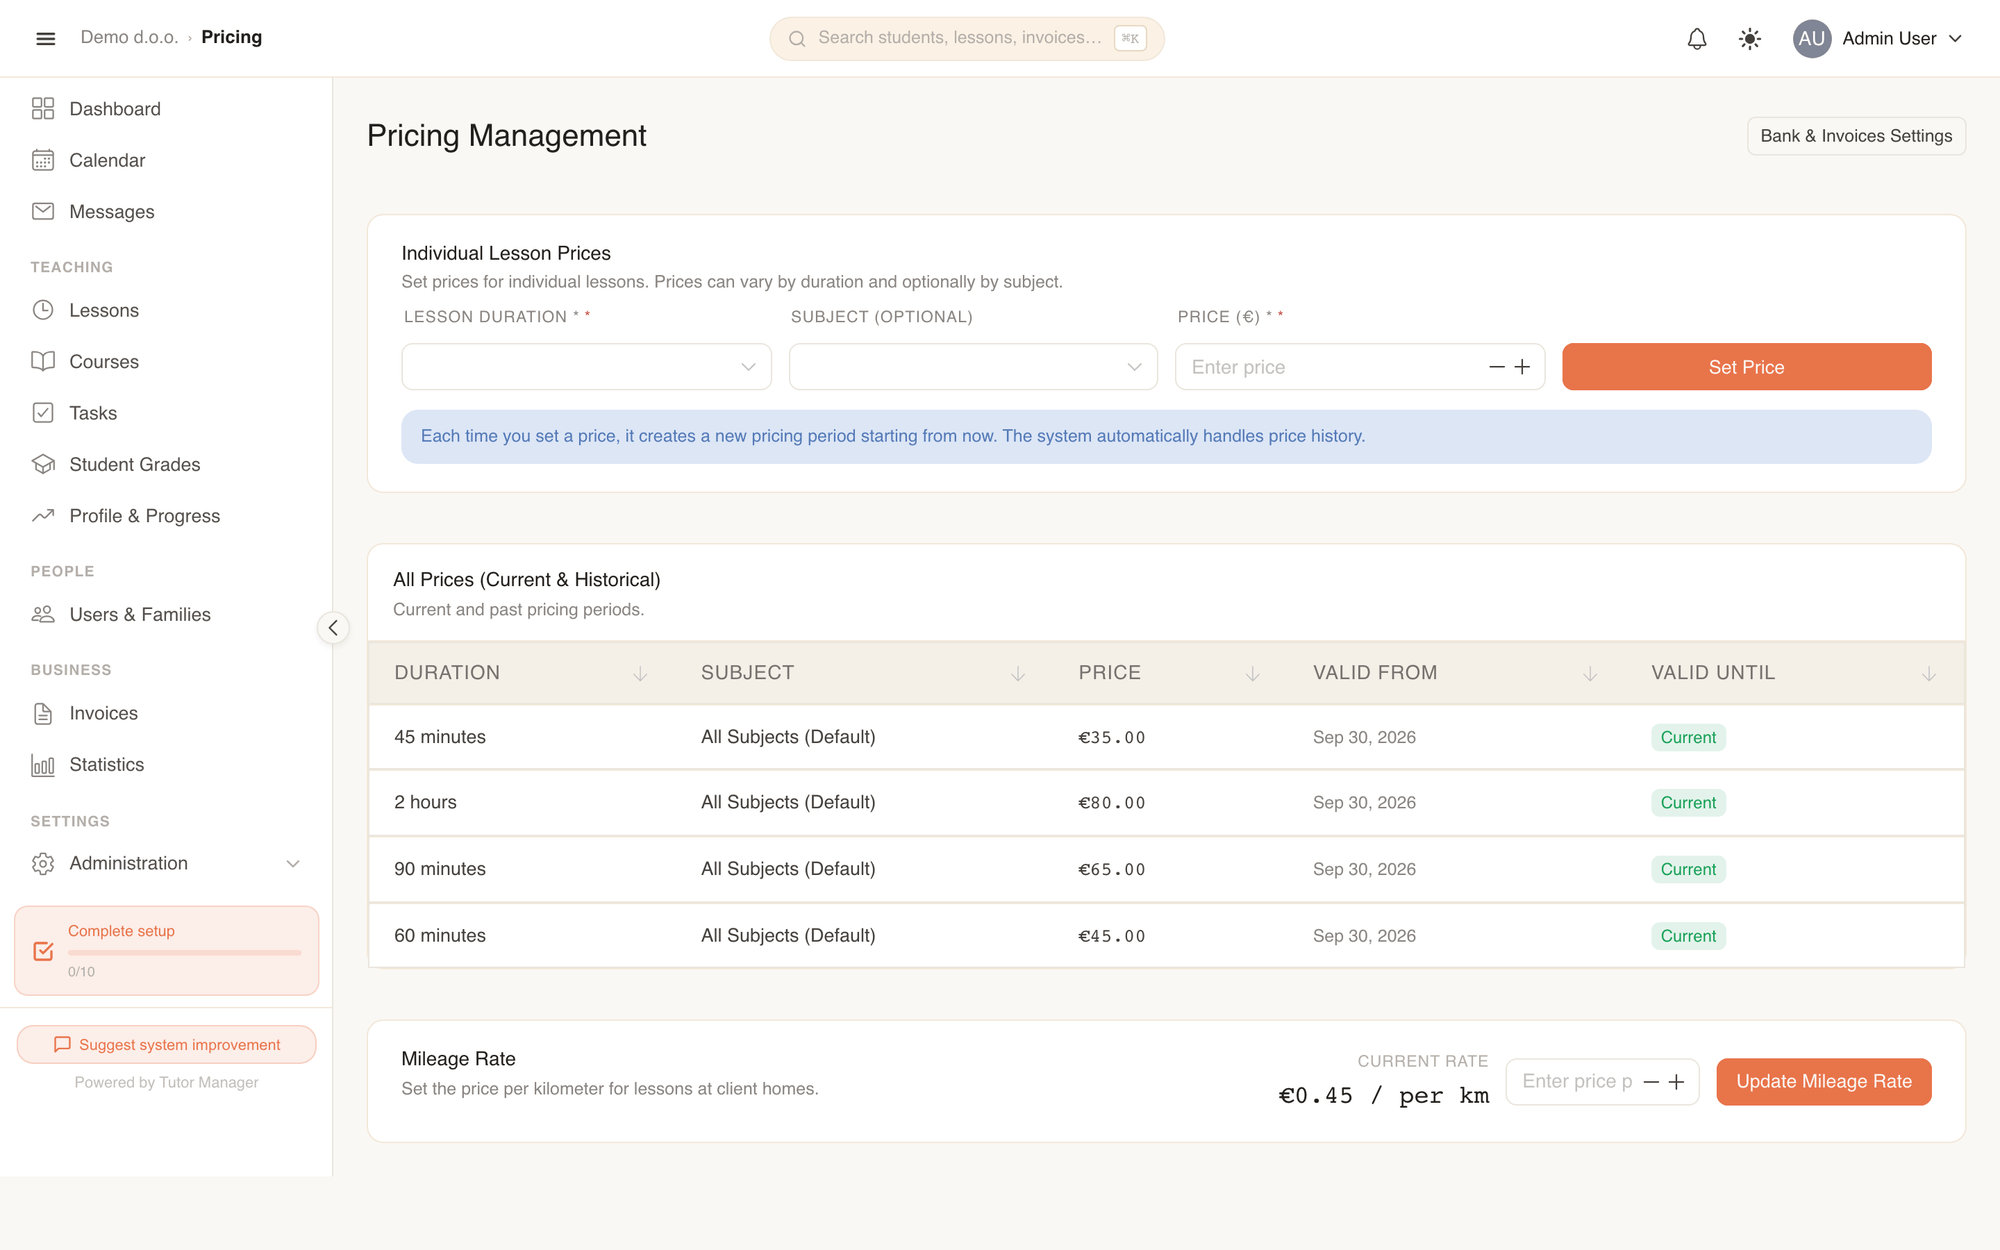The width and height of the screenshot is (2000, 1250).
Task: Open the notifications bell
Action: tap(1697, 39)
